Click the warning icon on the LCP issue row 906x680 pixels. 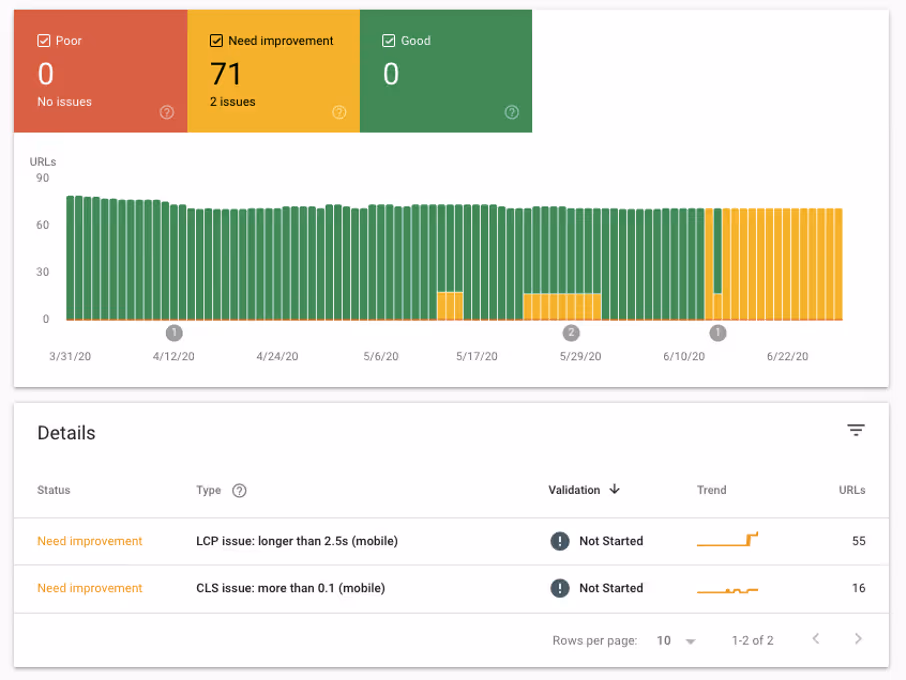point(560,541)
